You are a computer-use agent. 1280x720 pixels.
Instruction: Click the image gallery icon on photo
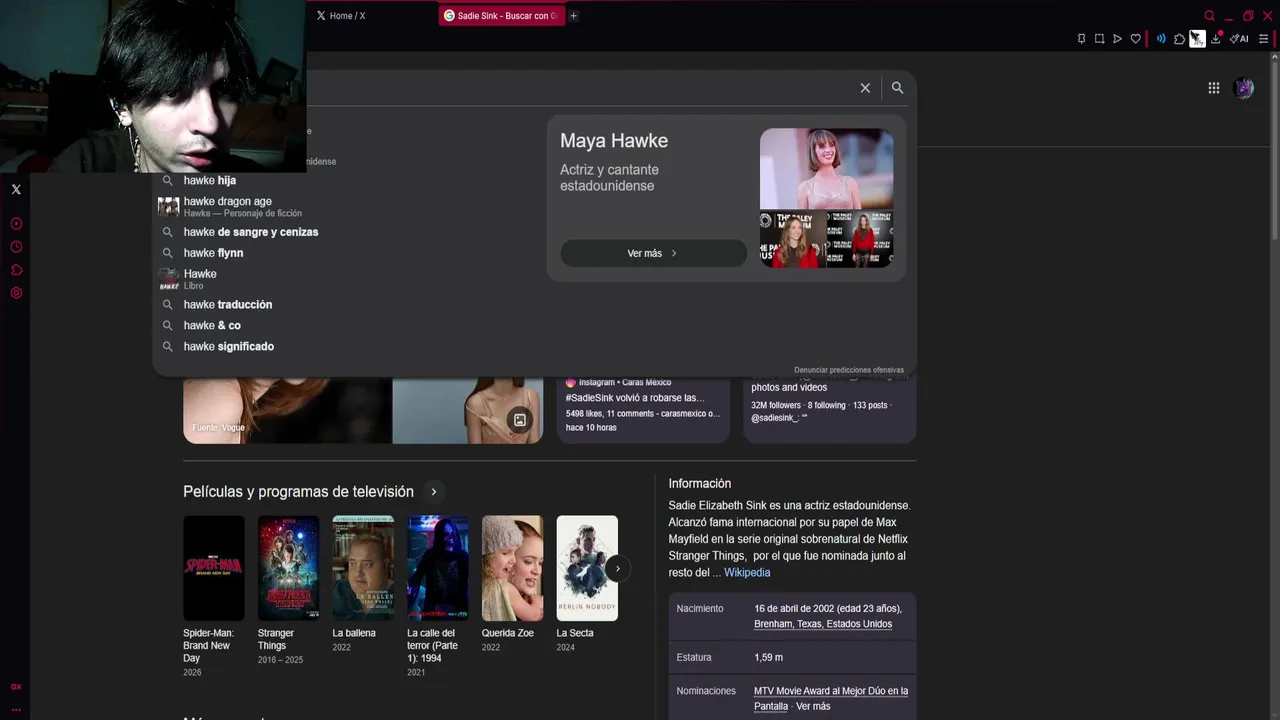[520, 420]
